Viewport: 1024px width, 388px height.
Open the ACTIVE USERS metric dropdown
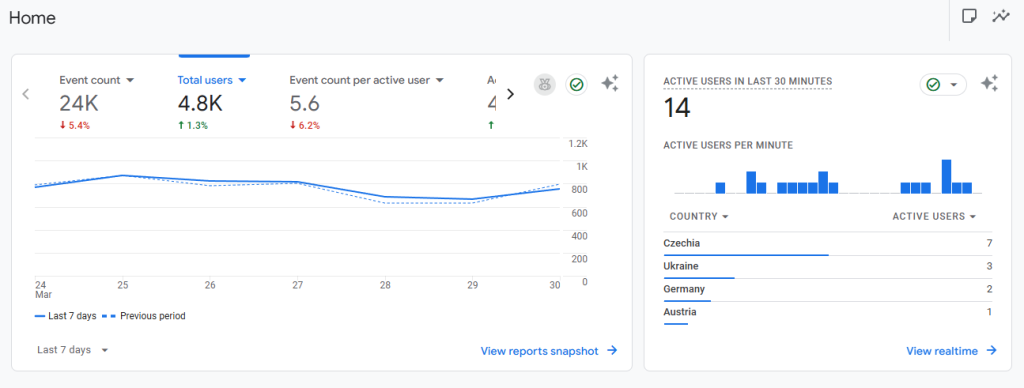[x=935, y=216]
